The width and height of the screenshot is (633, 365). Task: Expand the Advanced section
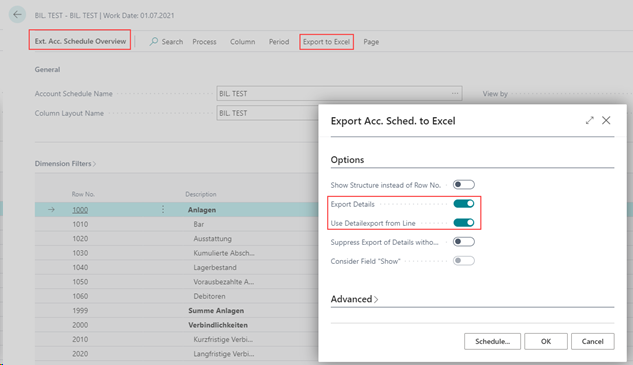click(354, 299)
